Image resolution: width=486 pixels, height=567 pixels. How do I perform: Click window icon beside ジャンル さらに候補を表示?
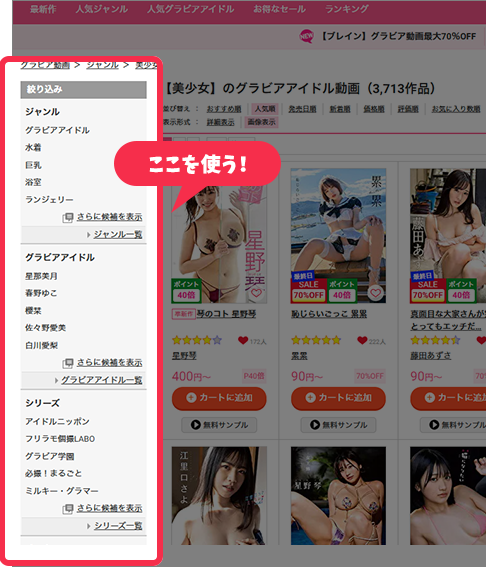click(68, 217)
